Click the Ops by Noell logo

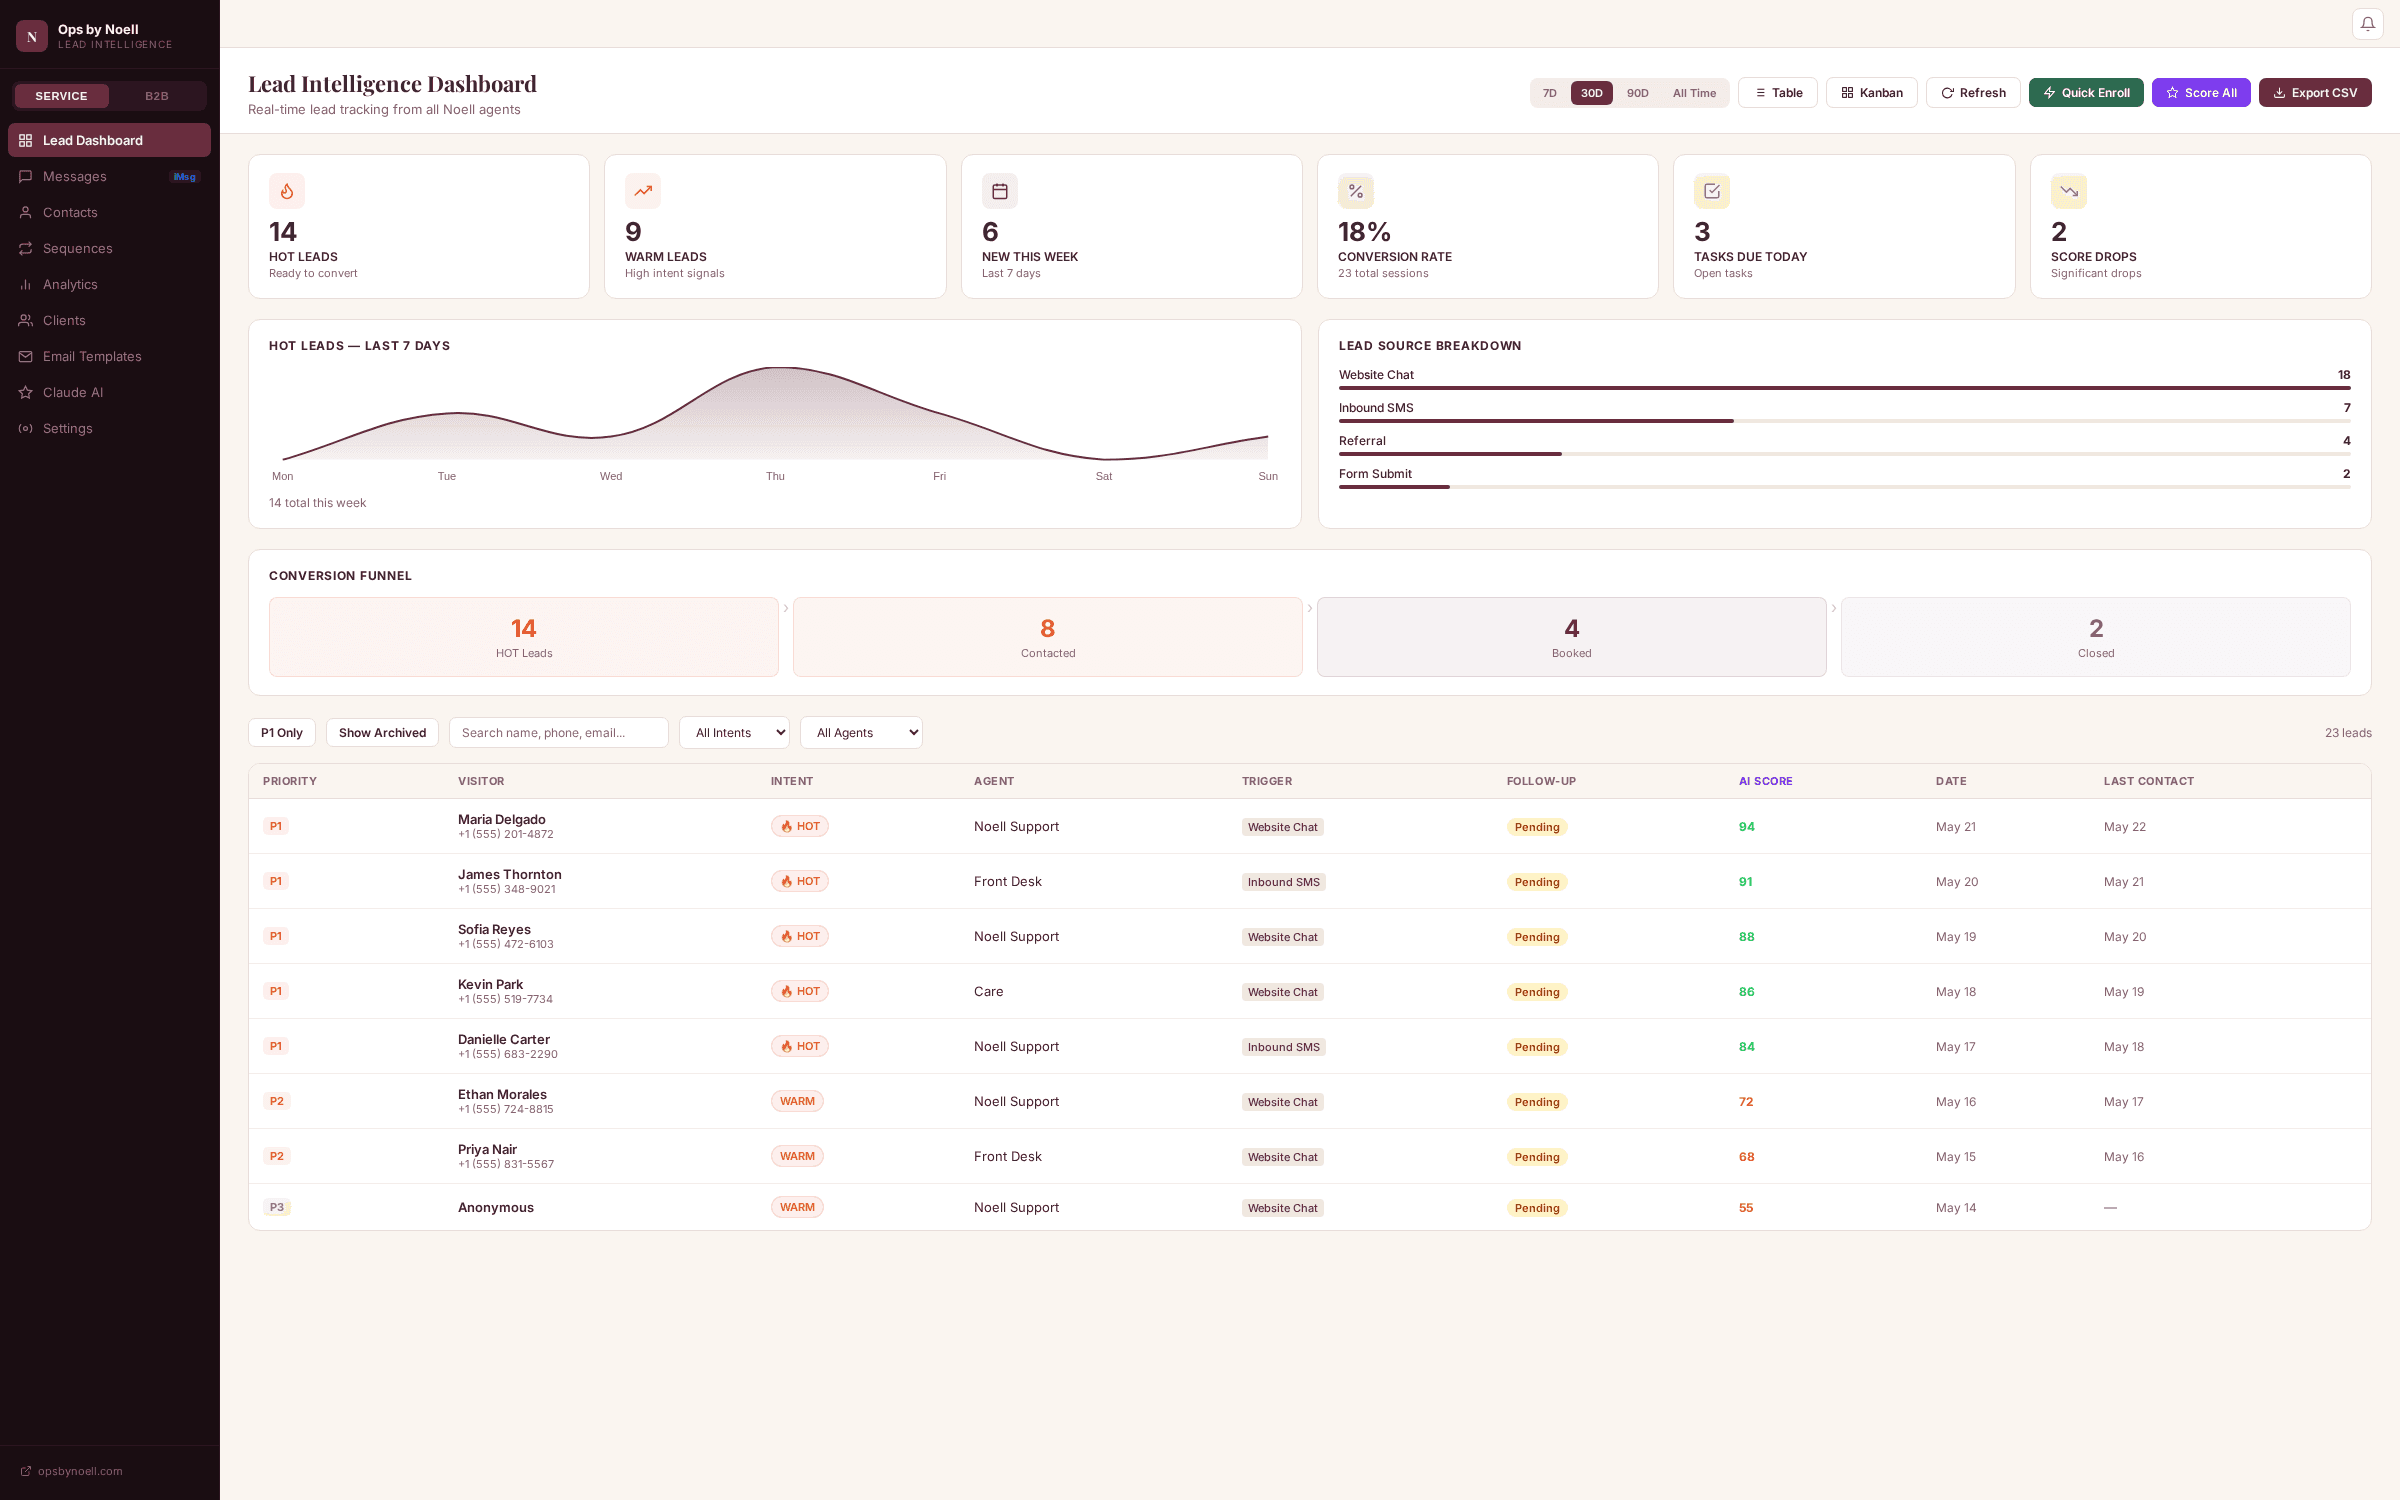(32, 36)
